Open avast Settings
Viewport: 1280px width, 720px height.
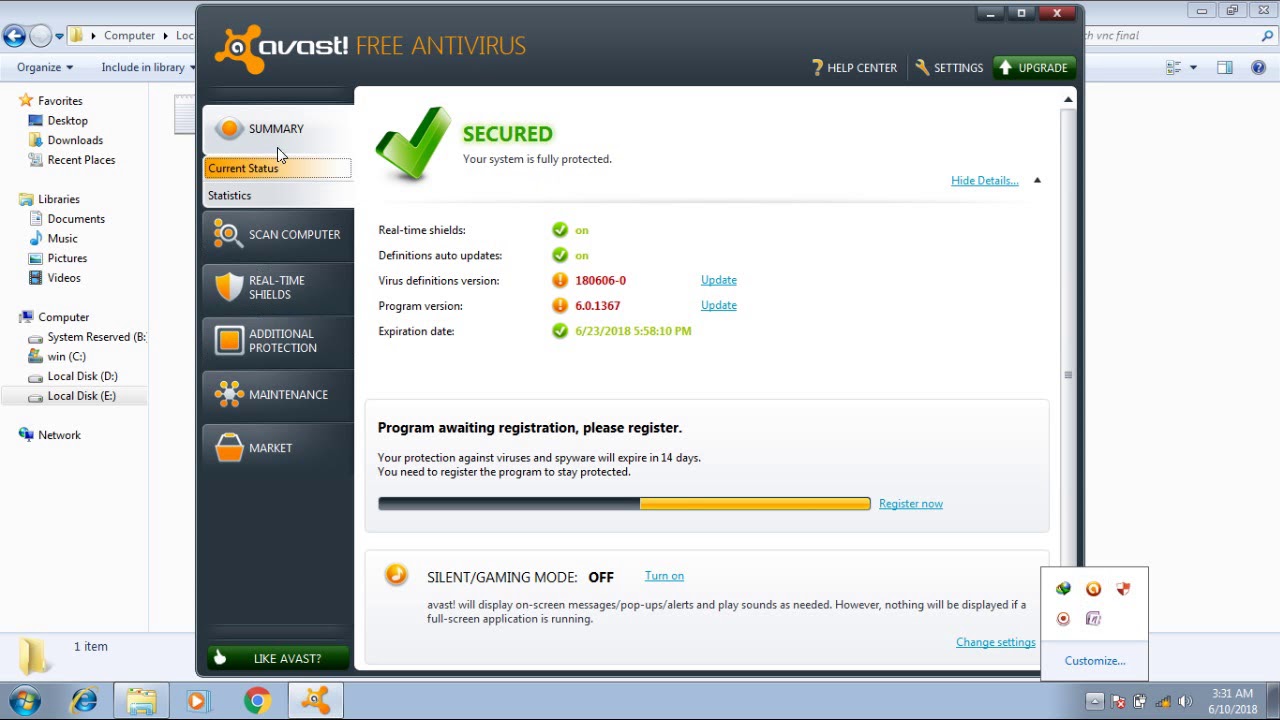click(x=949, y=68)
